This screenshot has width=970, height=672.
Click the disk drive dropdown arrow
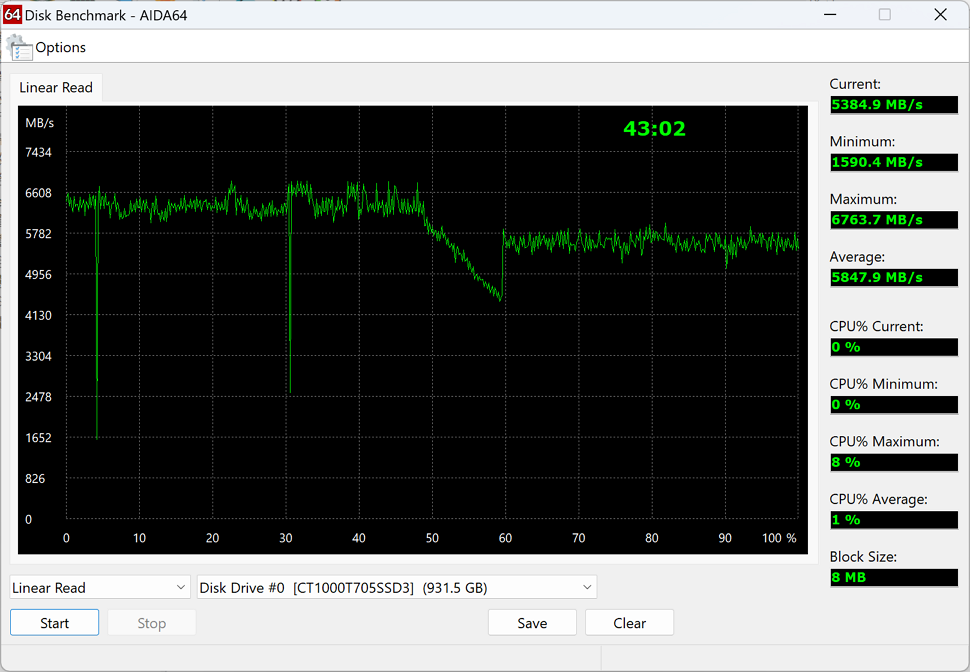point(587,587)
